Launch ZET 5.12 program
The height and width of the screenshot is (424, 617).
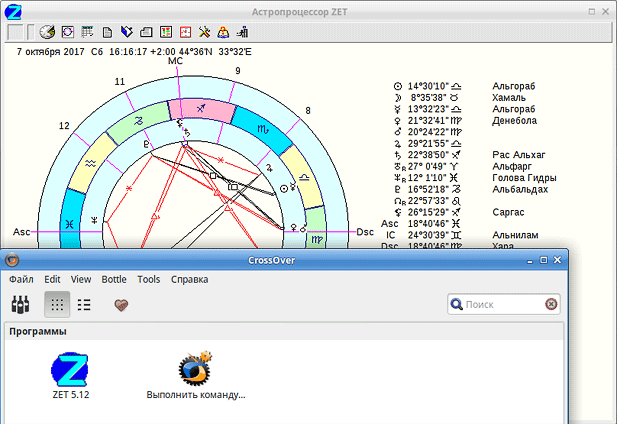(x=70, y=376)
